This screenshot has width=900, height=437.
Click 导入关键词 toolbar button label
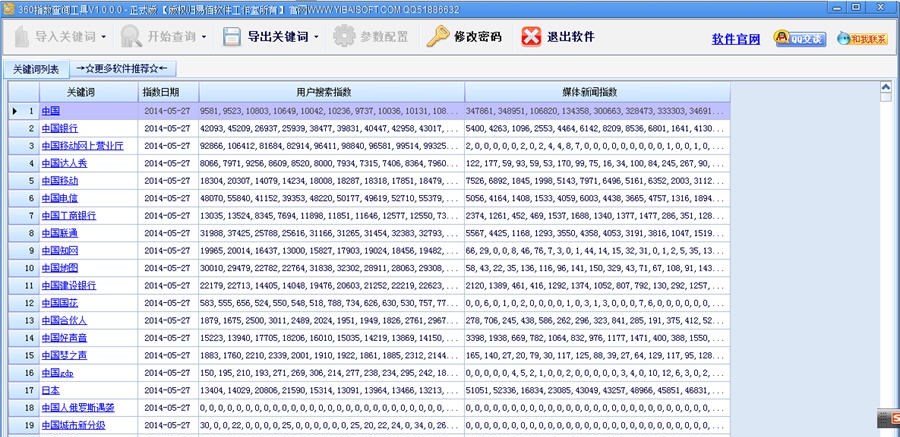point(65,37)
